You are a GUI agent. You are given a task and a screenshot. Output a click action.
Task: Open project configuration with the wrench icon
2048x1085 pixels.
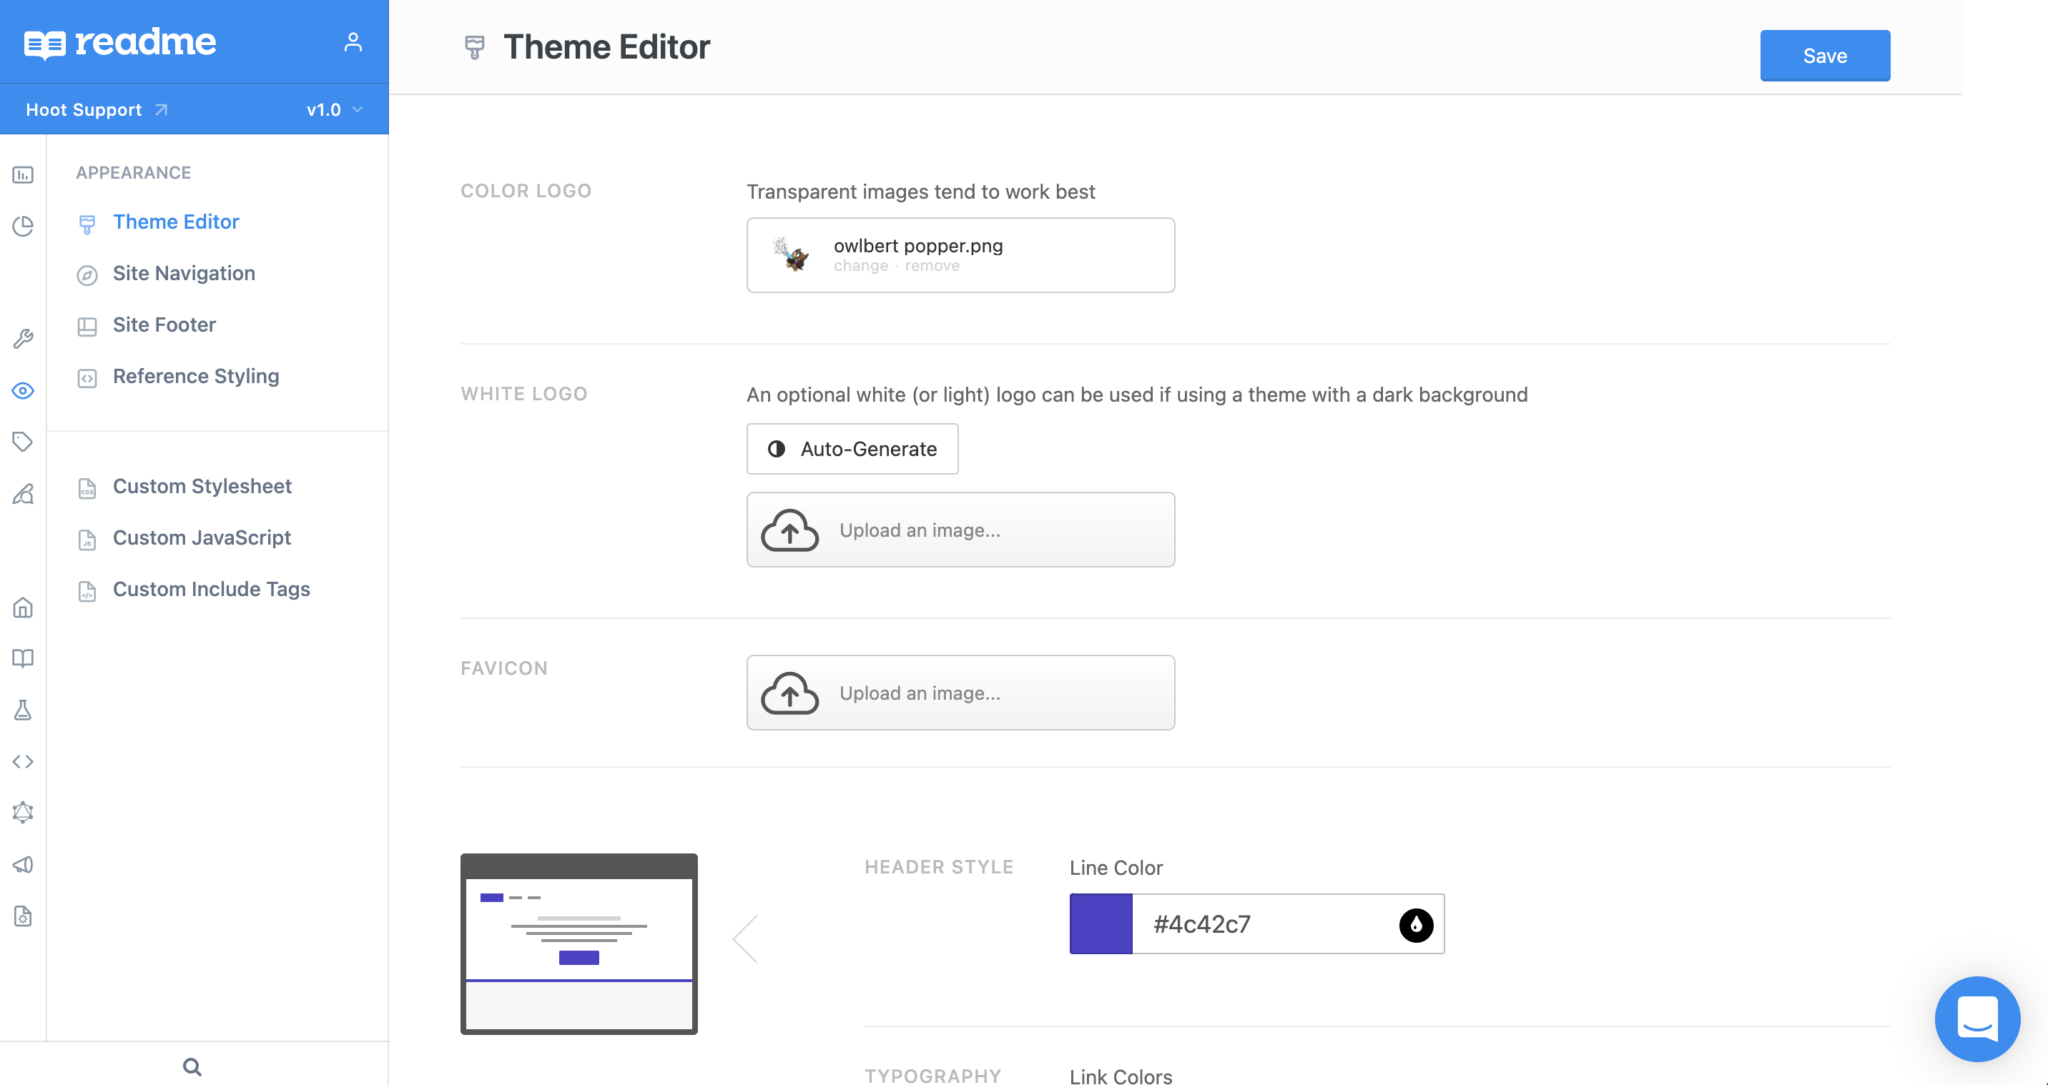[23, 338]
